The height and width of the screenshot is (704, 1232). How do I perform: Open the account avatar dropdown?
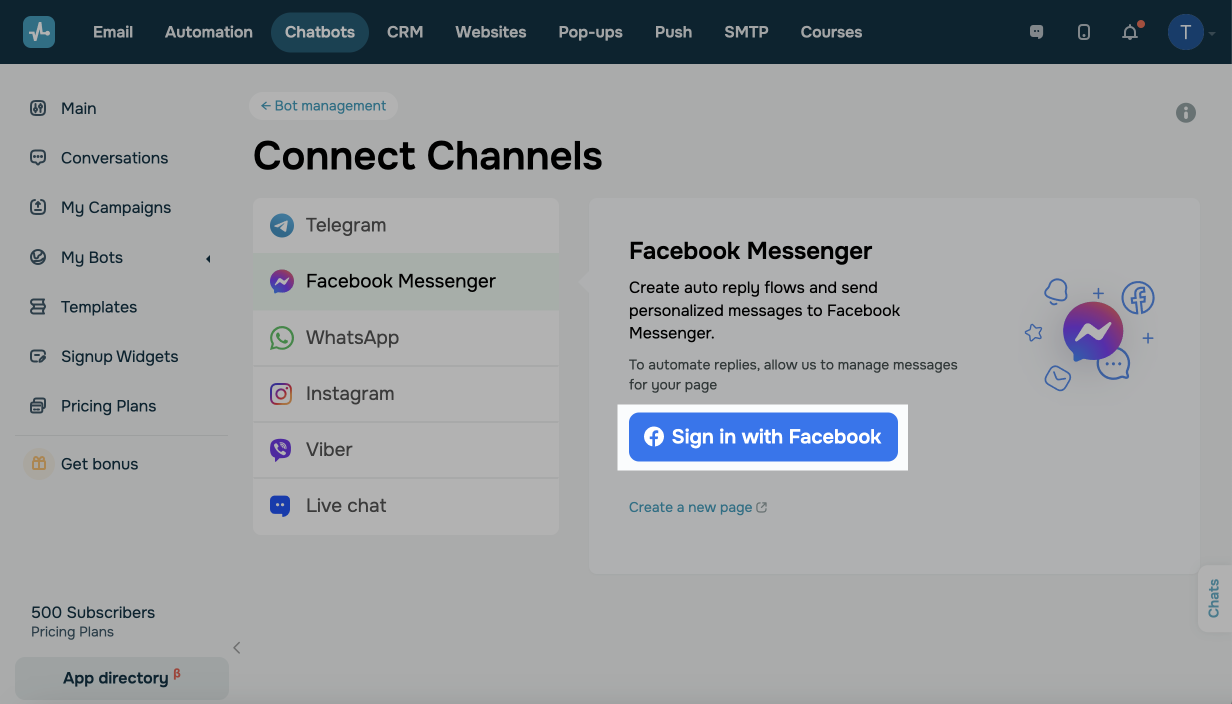click(x=1185, y=32)
